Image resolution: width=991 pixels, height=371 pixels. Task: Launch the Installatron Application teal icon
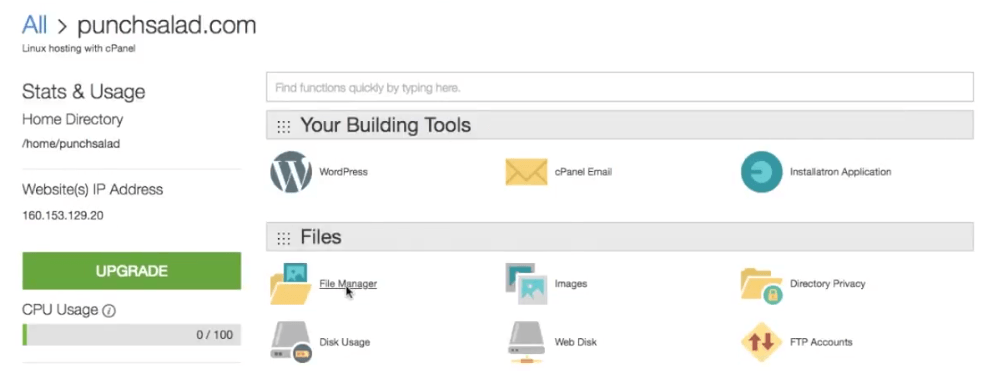[762, 172]
